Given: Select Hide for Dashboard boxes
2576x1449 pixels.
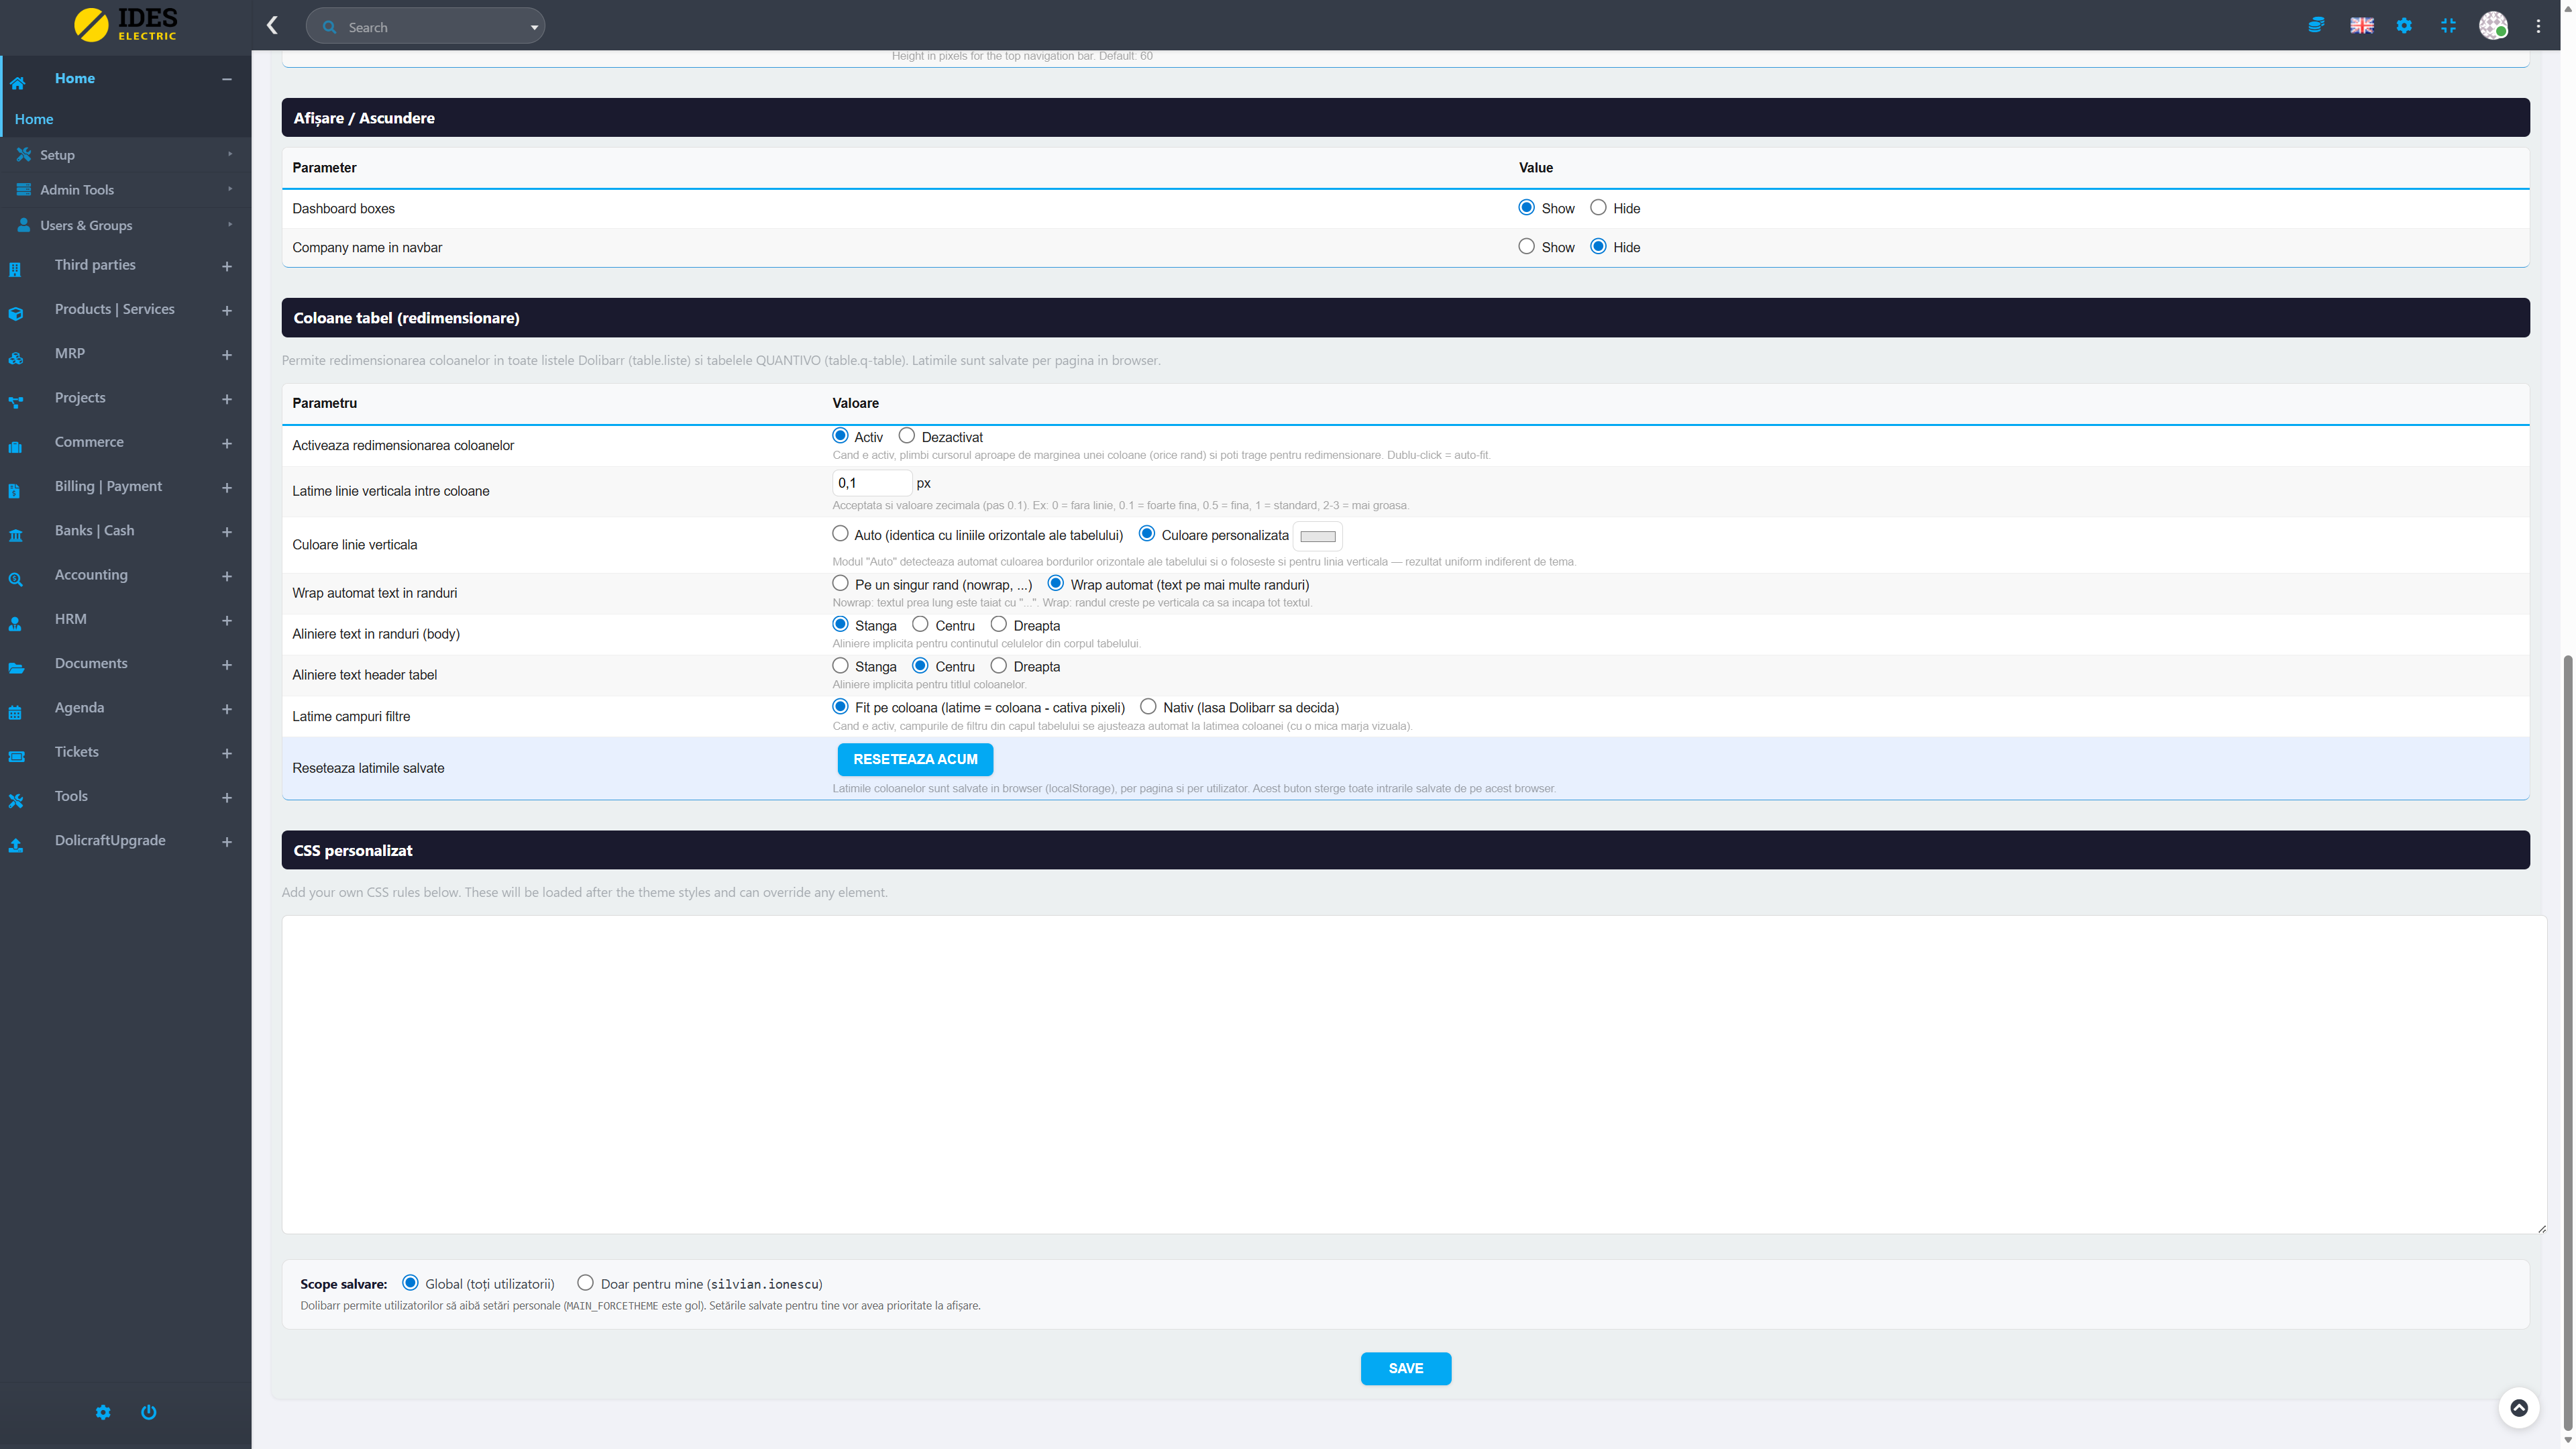Looking at the screenshot, I should pos(1598,208).
